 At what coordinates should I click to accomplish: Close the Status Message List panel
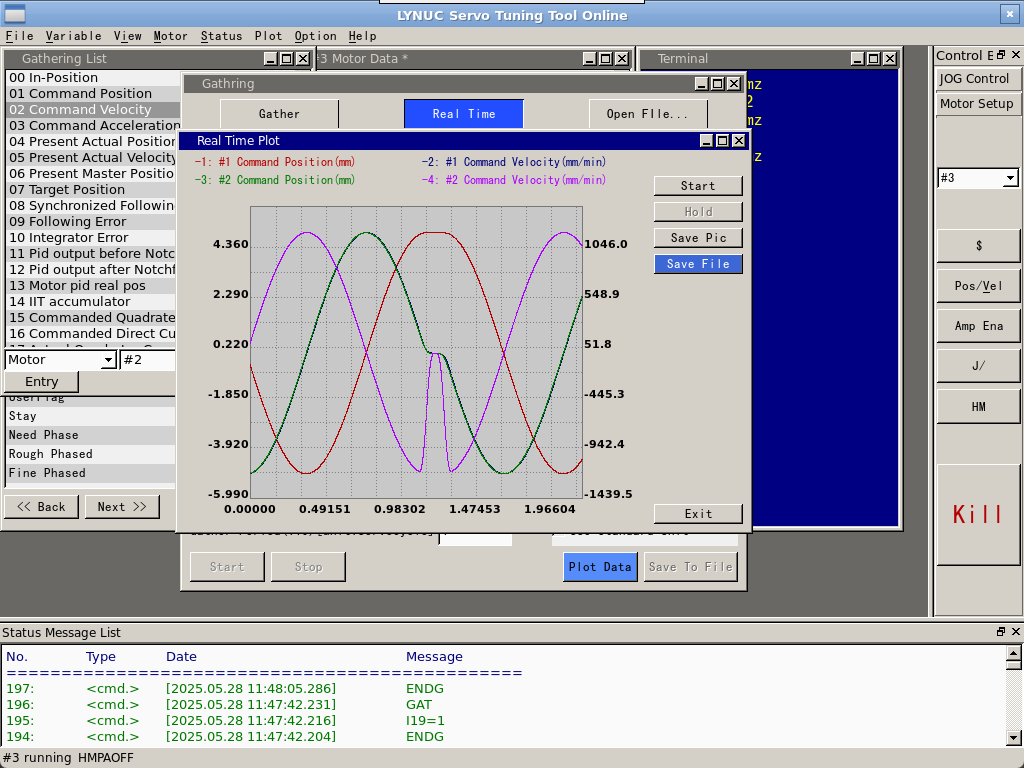point(1016,632)
